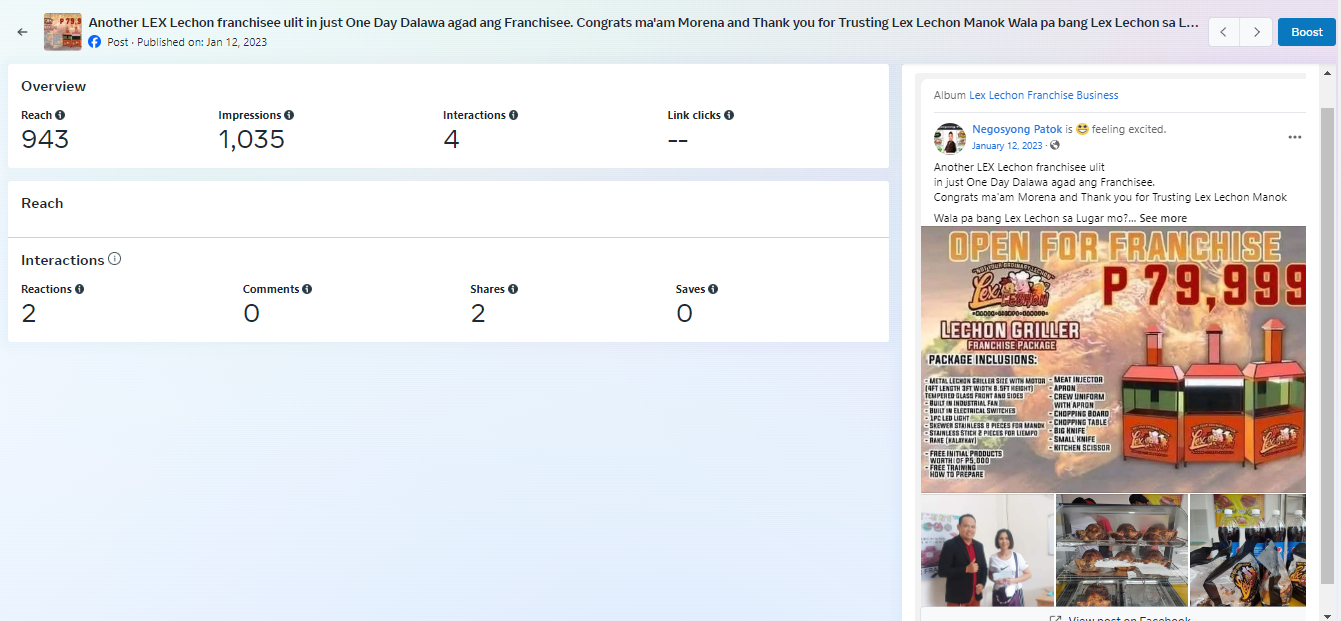Image resolution: width=1341 pixels, height=621 pixels.
Task: Show info tooltip for Saves
Action: click(713, 289)
